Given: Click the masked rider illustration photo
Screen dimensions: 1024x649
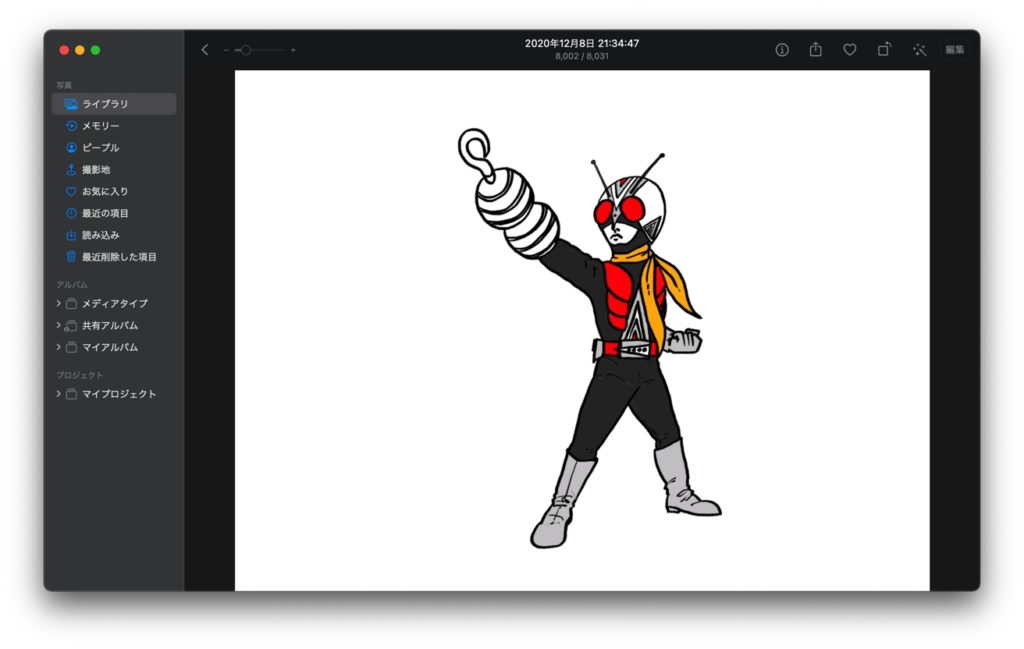Looking at the screenshot, I should [582, 330].
